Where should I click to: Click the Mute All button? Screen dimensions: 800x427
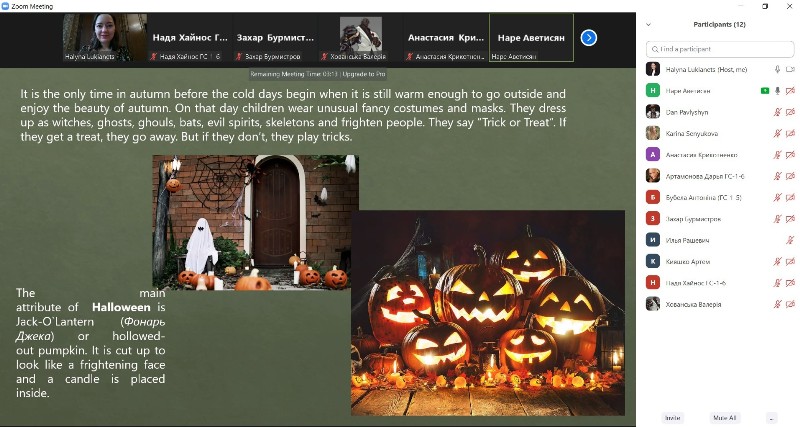coord(724,418)
